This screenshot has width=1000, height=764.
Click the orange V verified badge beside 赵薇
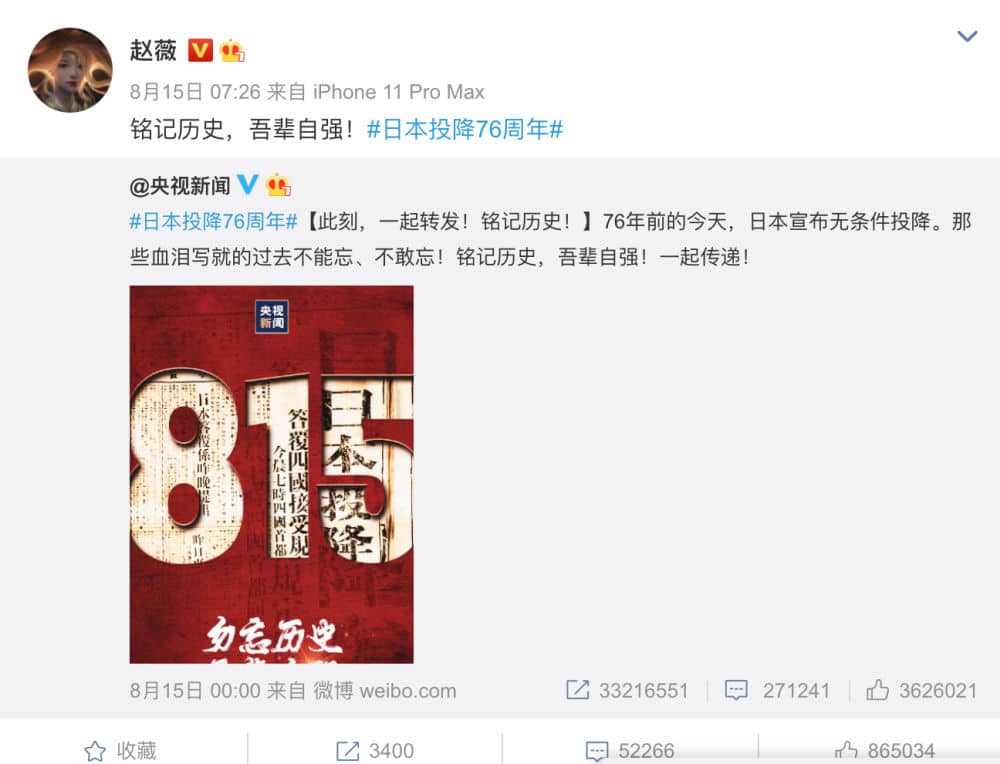pos(200,50)
